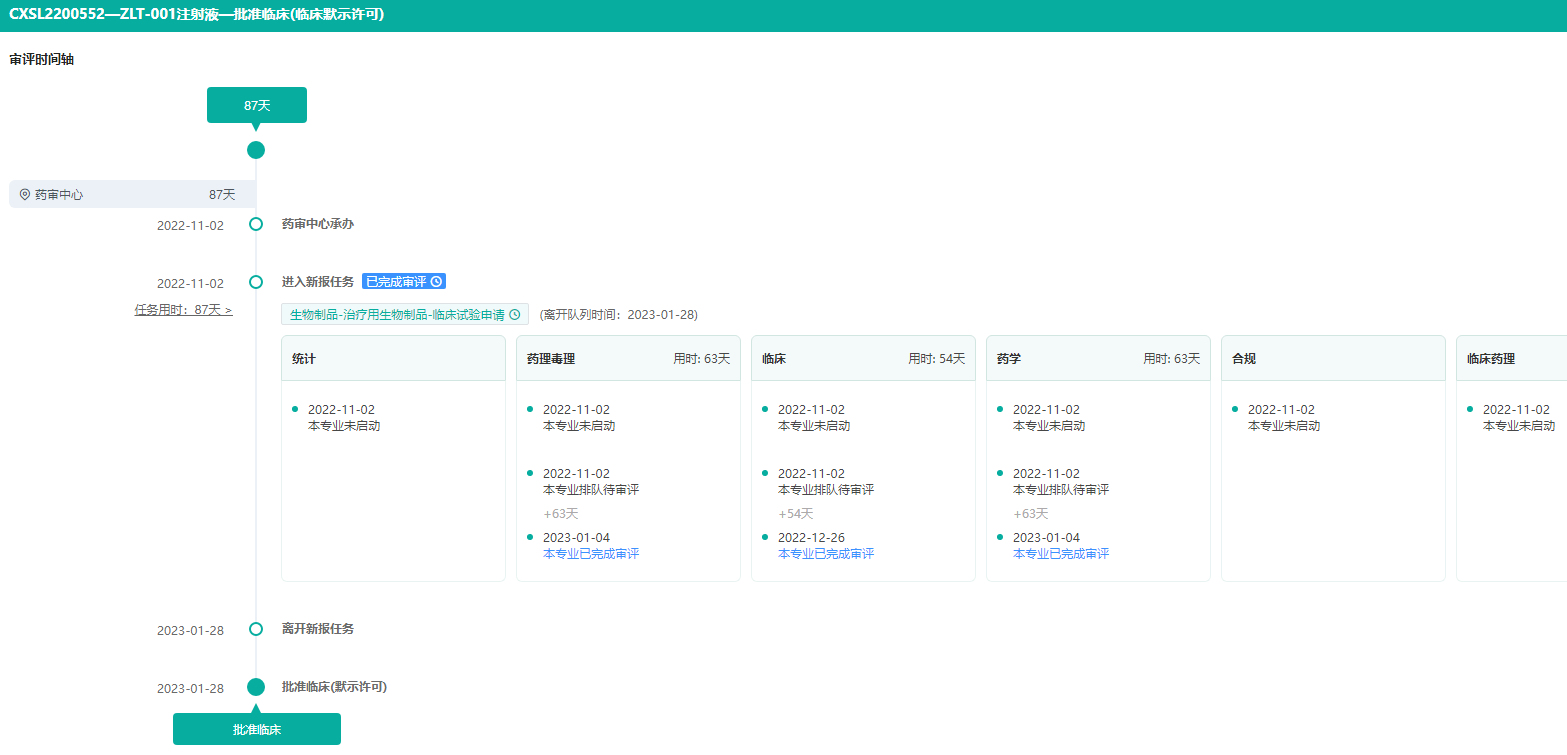Click 本专业已完成审评 in 药理毒理 card
The width and height of the screenshot is (1567, 755).
point(591,554)
